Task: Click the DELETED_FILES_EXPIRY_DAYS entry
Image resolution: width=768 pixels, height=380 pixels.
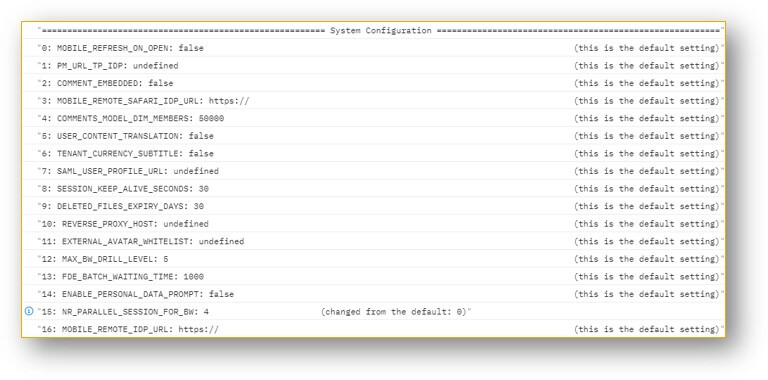Action: point(374,206)
